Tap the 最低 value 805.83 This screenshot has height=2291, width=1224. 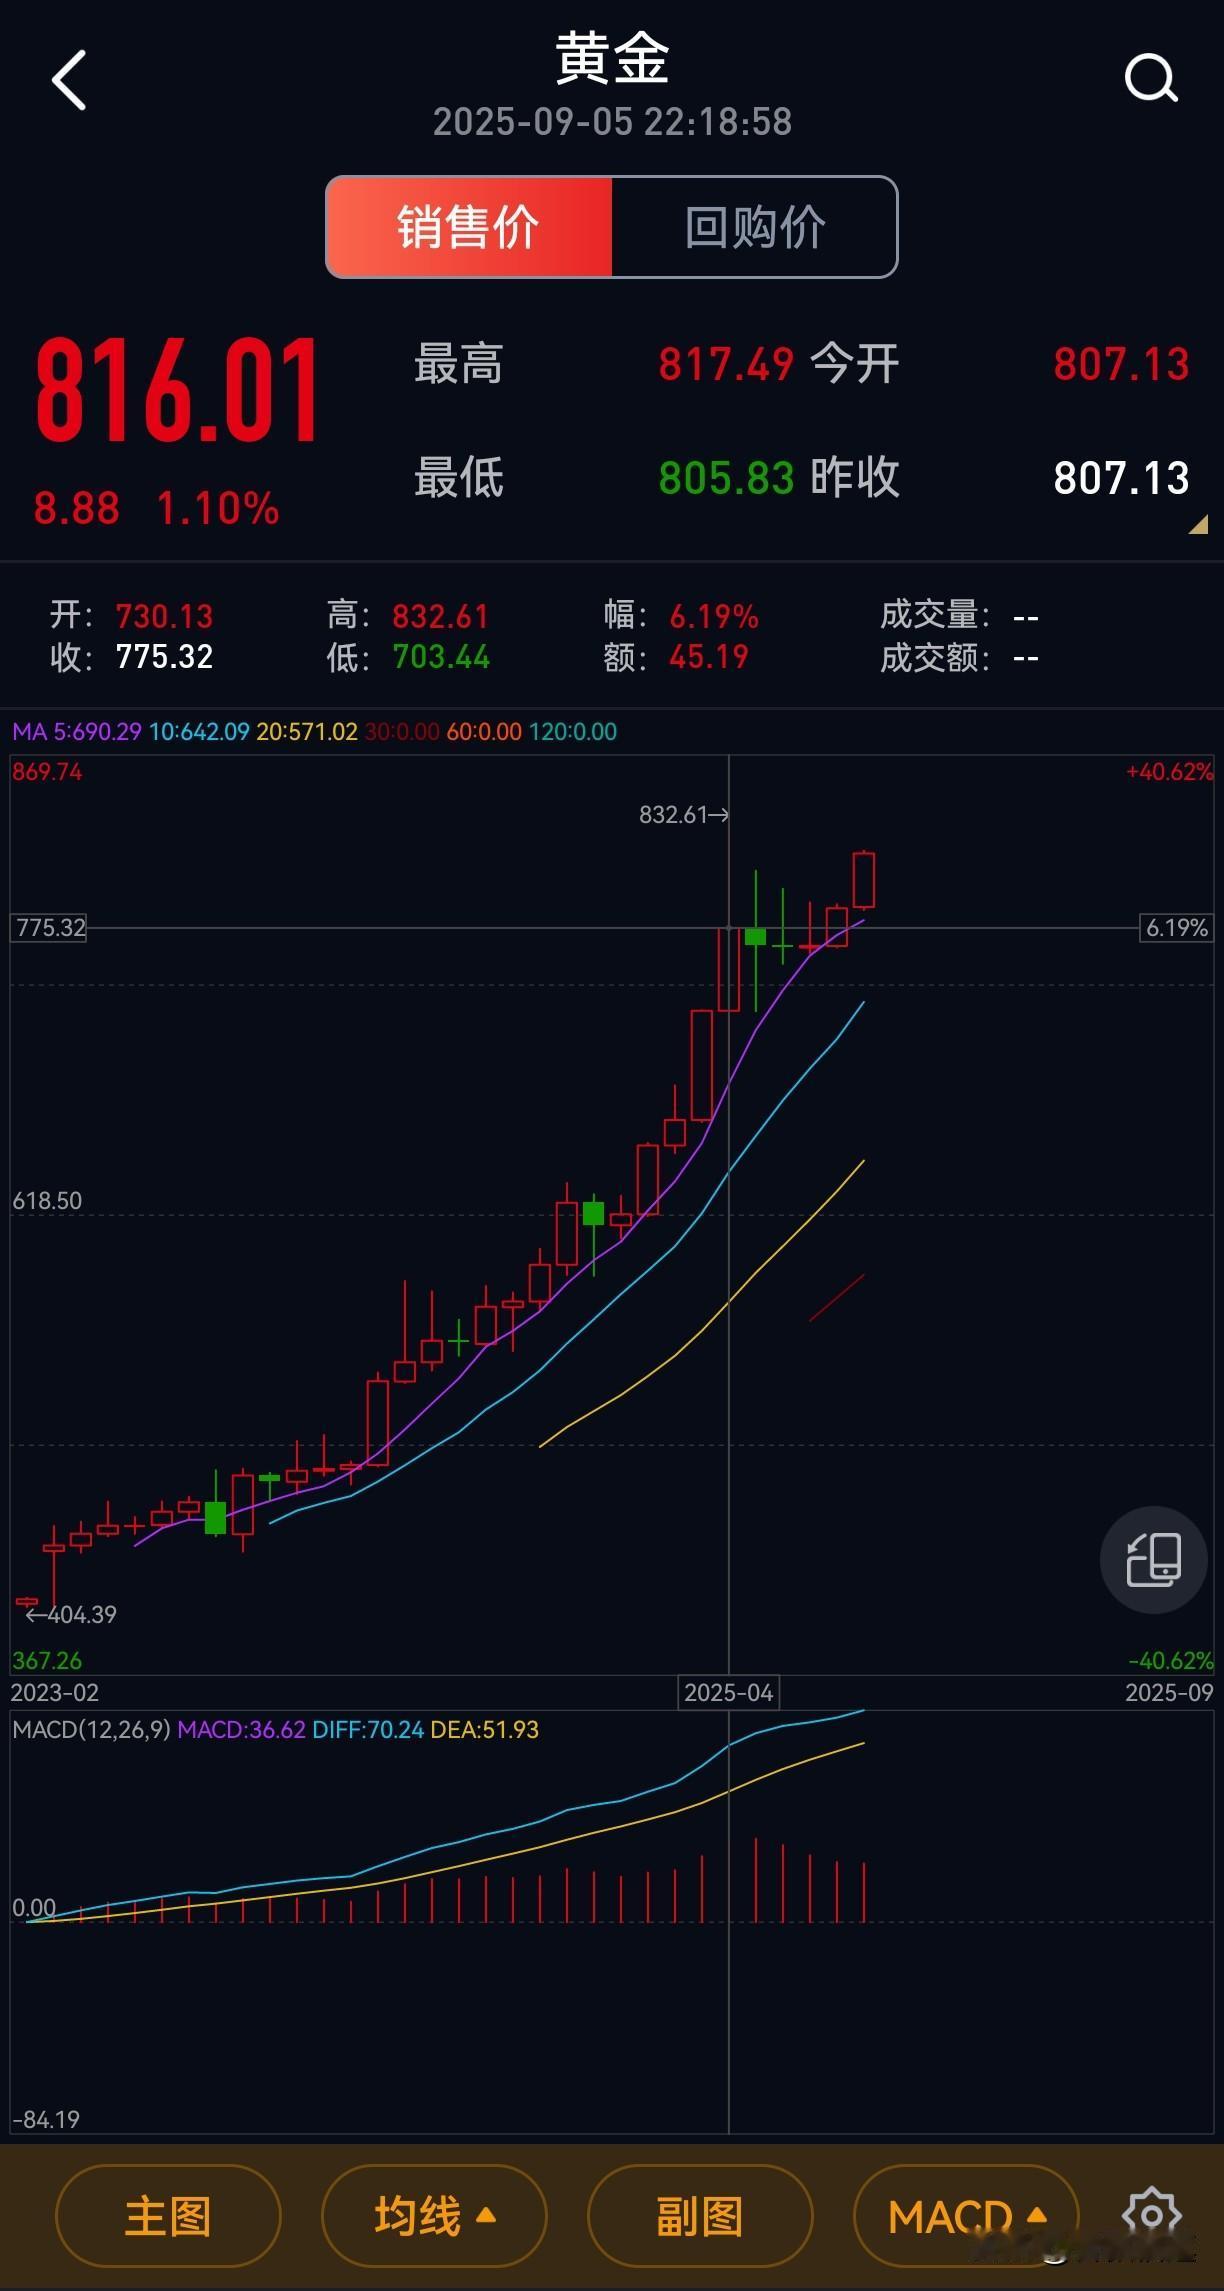pos(726,478)
